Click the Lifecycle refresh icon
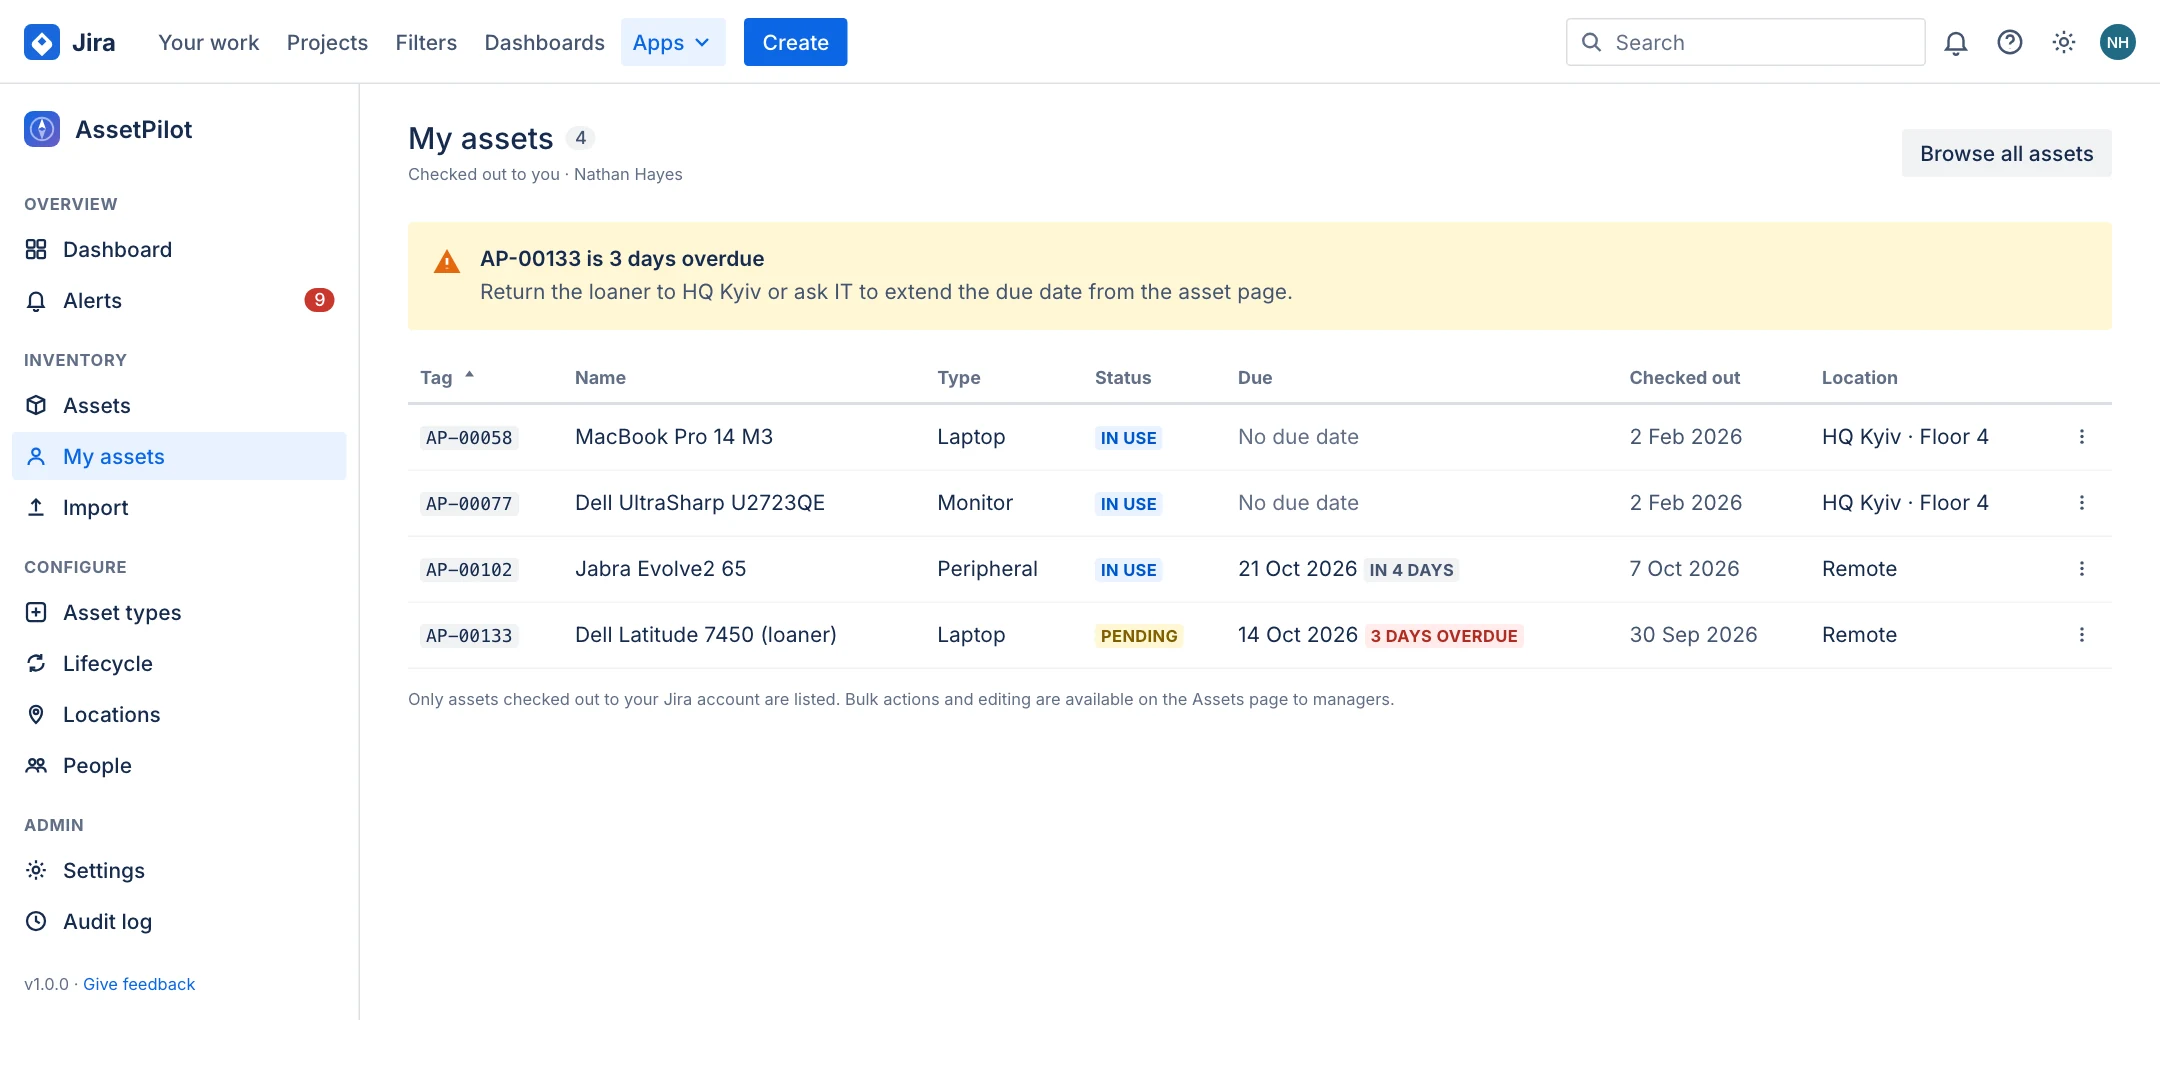 coord(36,663)
